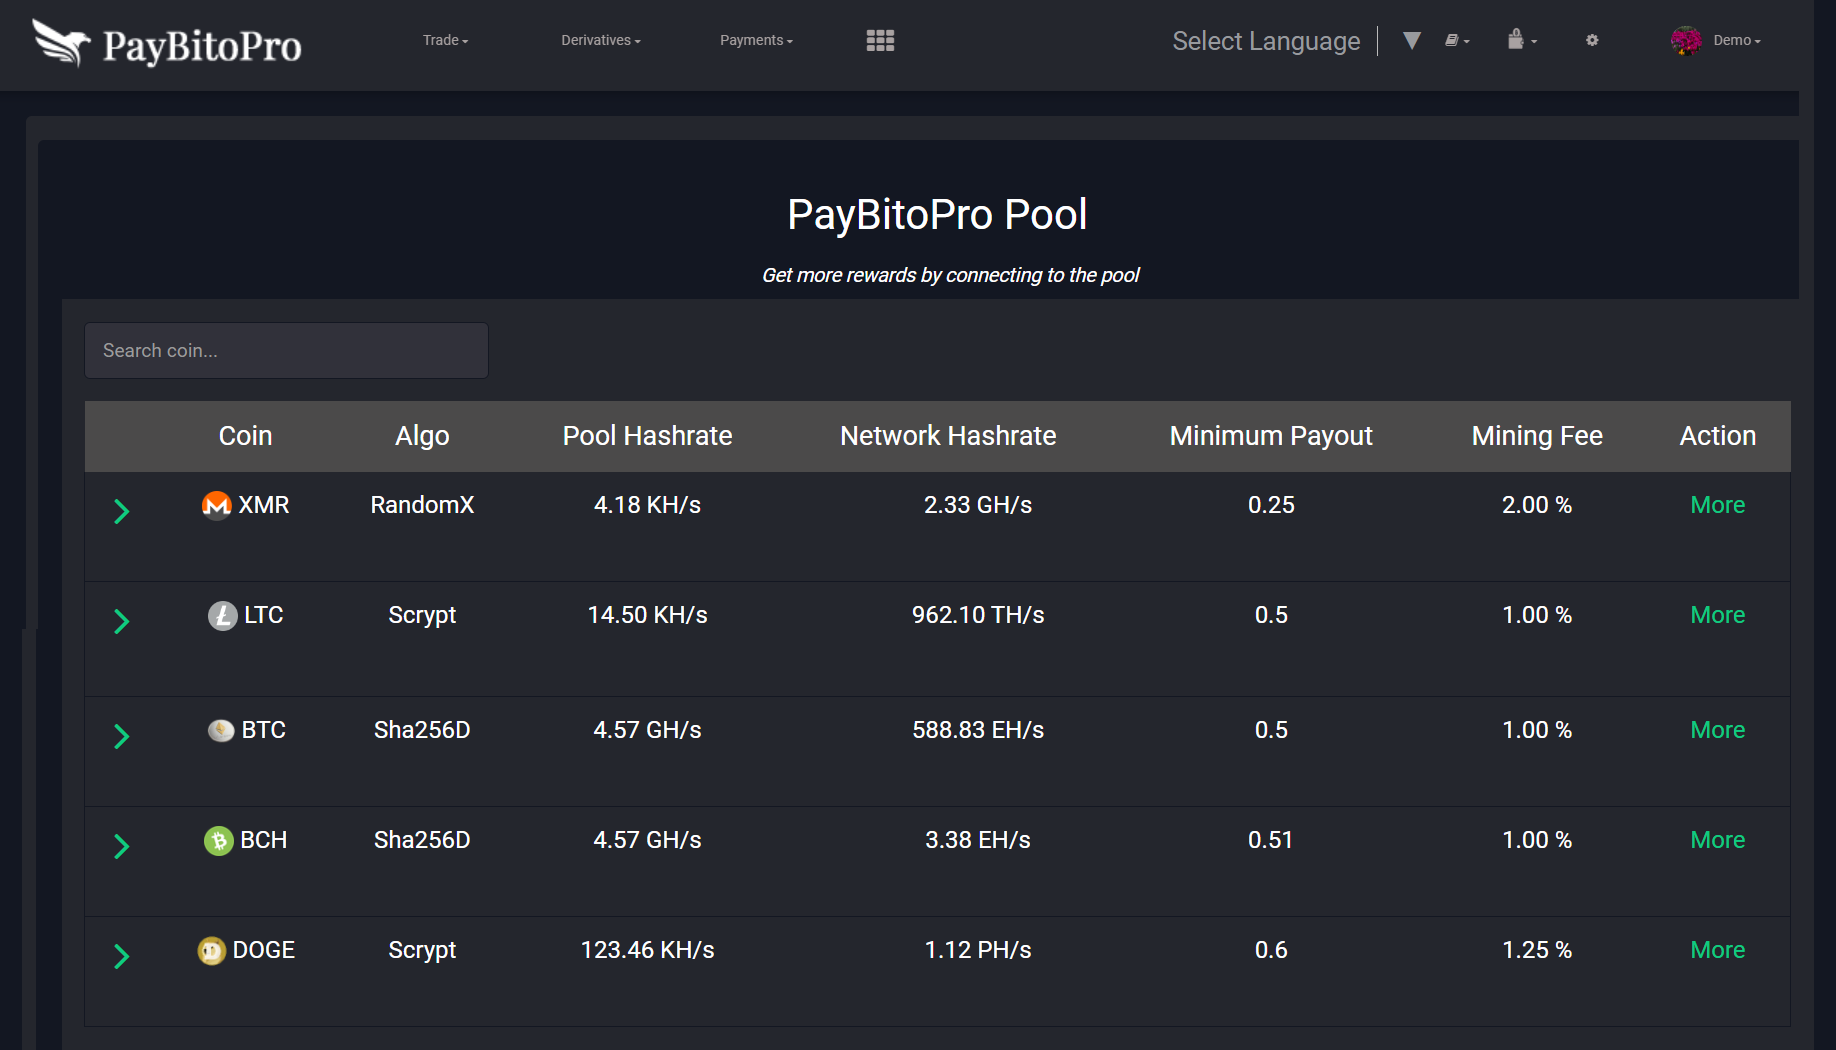Click the LTC Litecoin coin icon

pos(222,615)
